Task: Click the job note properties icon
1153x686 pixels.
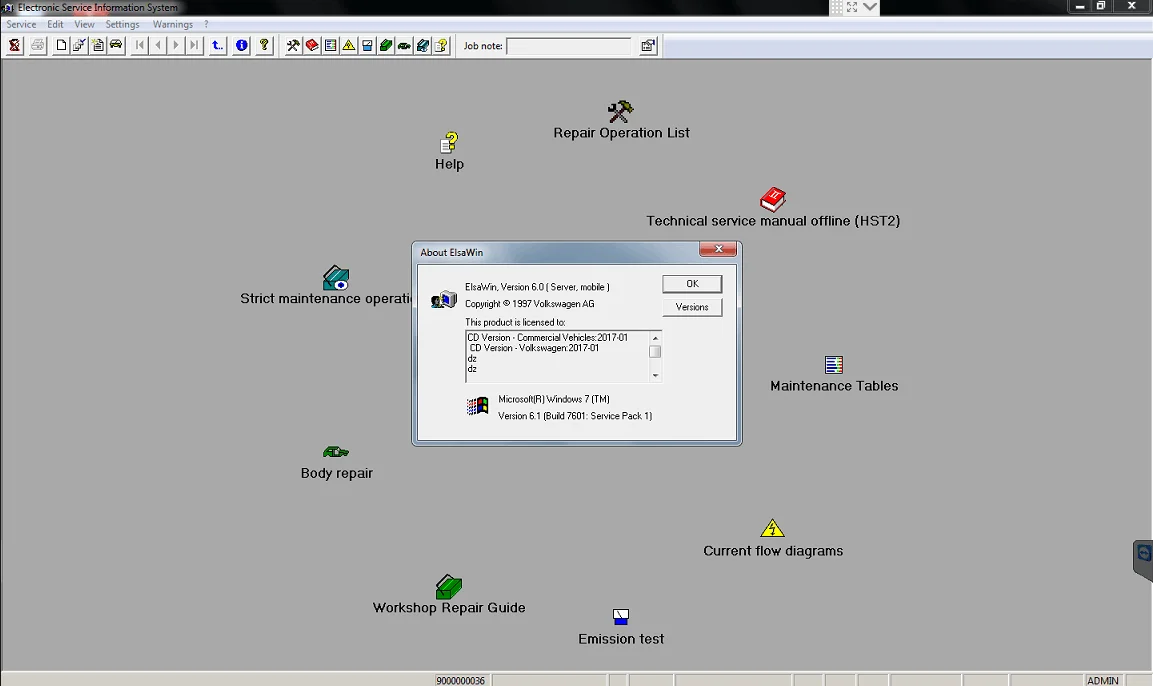Action: pos(648,46)
